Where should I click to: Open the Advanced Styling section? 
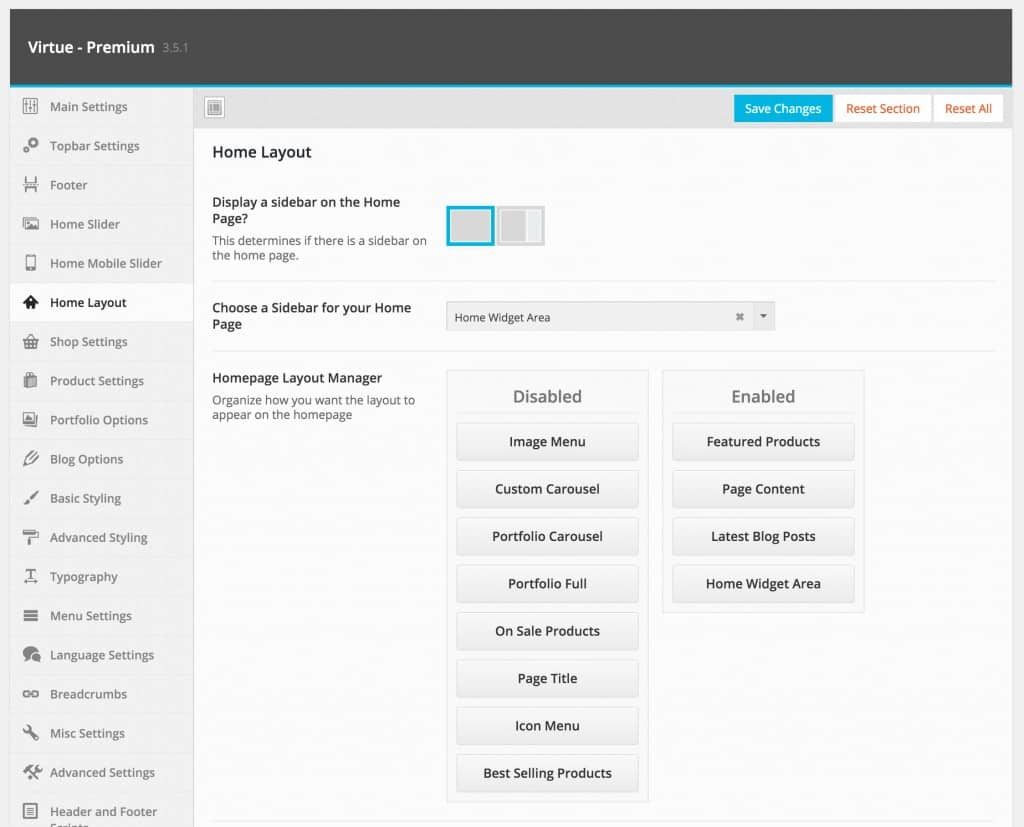(x=101, y=538)
